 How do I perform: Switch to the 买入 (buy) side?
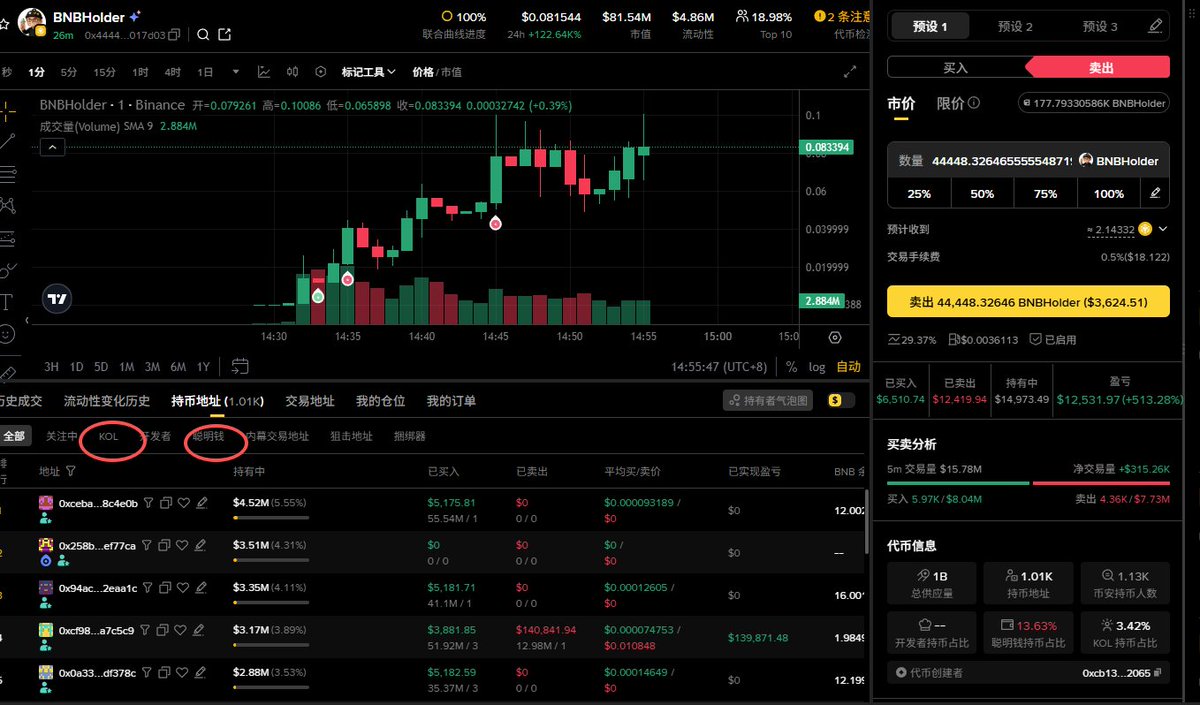(x=956, y=67)
